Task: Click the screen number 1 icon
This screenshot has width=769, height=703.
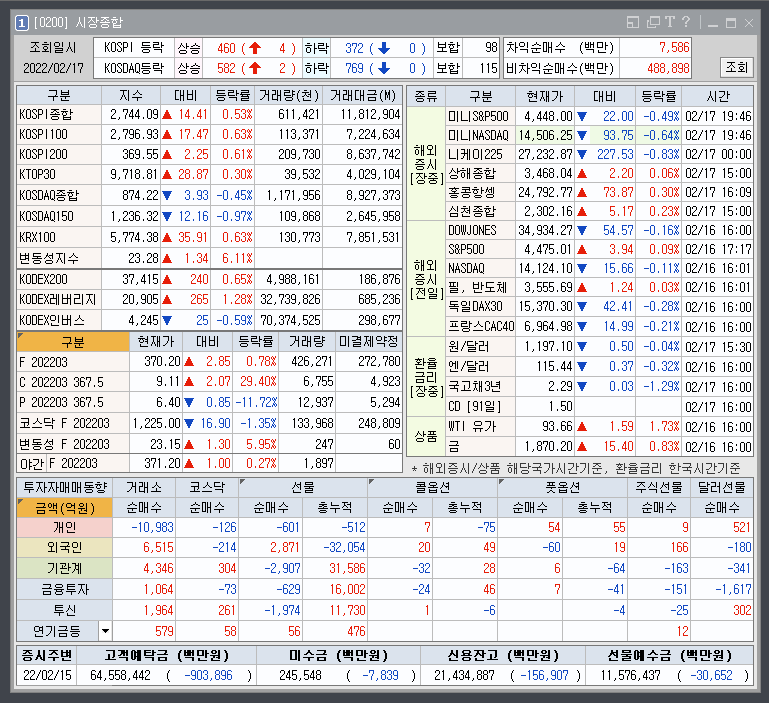Action: coord(22,23)
